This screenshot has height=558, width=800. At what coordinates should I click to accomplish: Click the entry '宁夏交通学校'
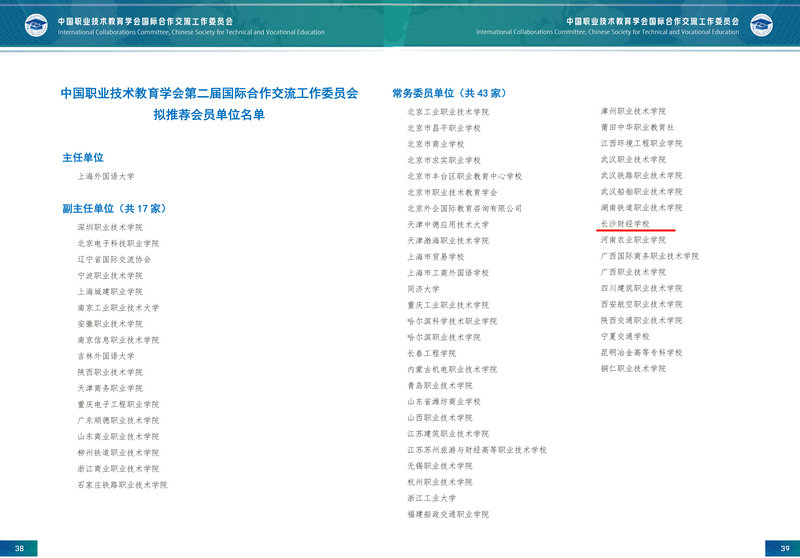tap(625, 336)
